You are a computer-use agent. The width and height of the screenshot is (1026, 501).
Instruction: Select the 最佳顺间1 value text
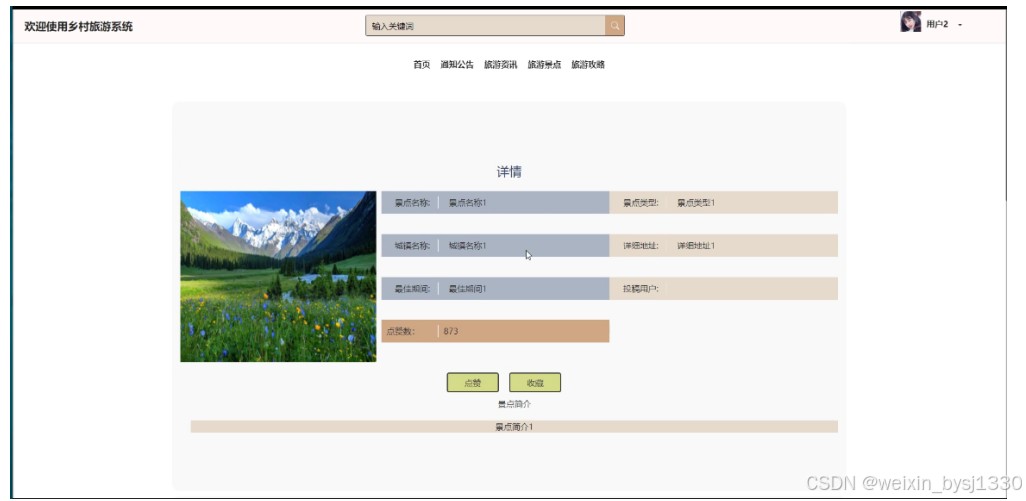point(467,288)
